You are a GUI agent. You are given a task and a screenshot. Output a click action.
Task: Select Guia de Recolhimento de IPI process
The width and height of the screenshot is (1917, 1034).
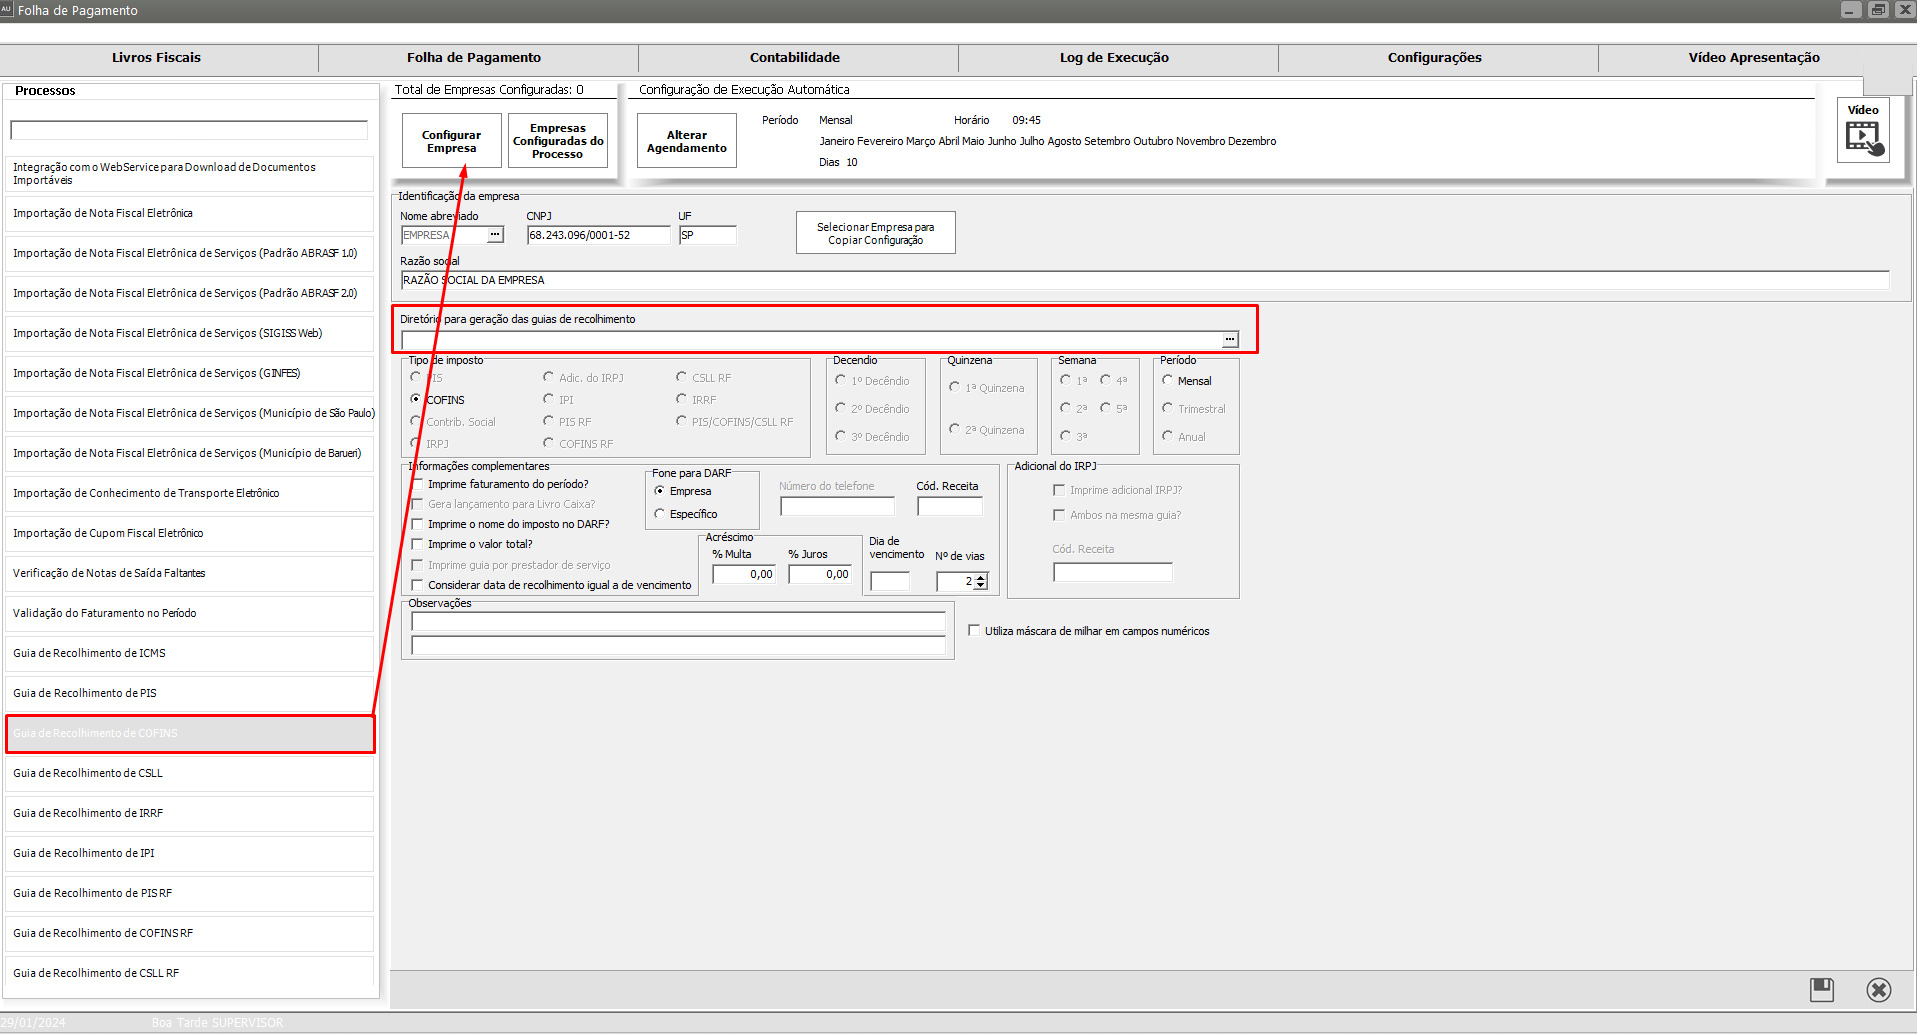click(x=190, y=853)
